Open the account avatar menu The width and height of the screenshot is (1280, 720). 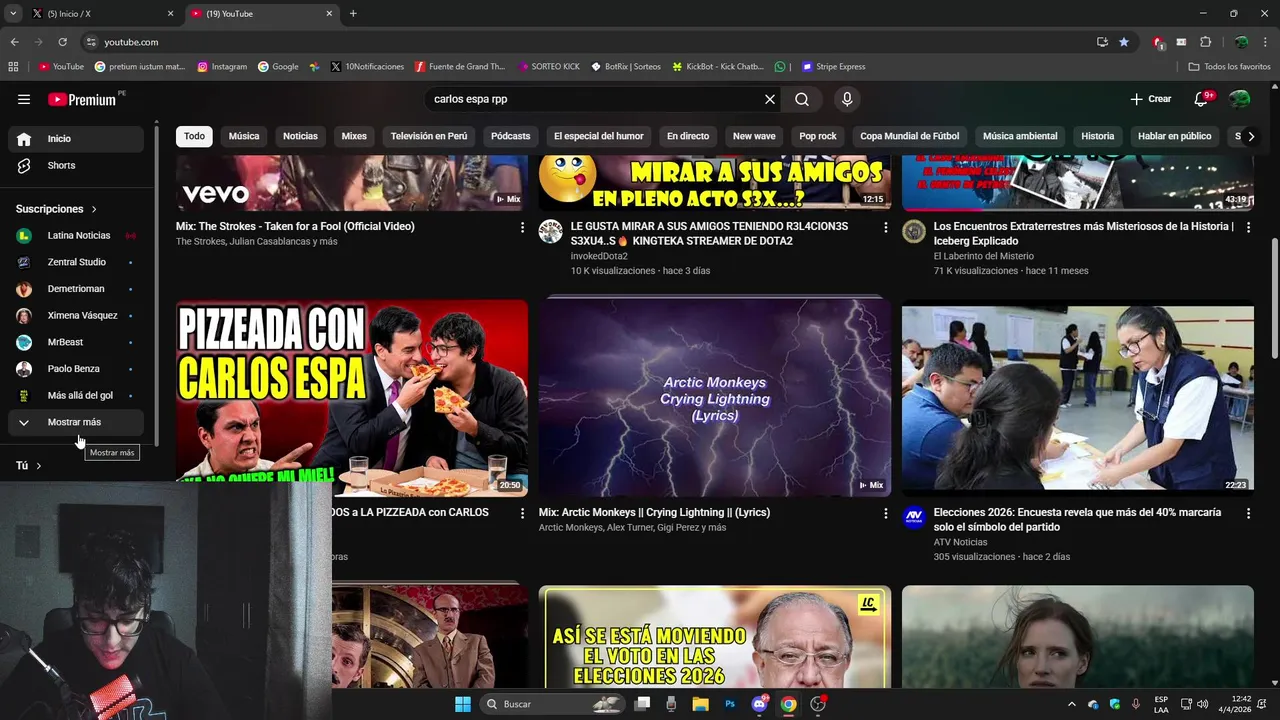tap(1239, 99)
